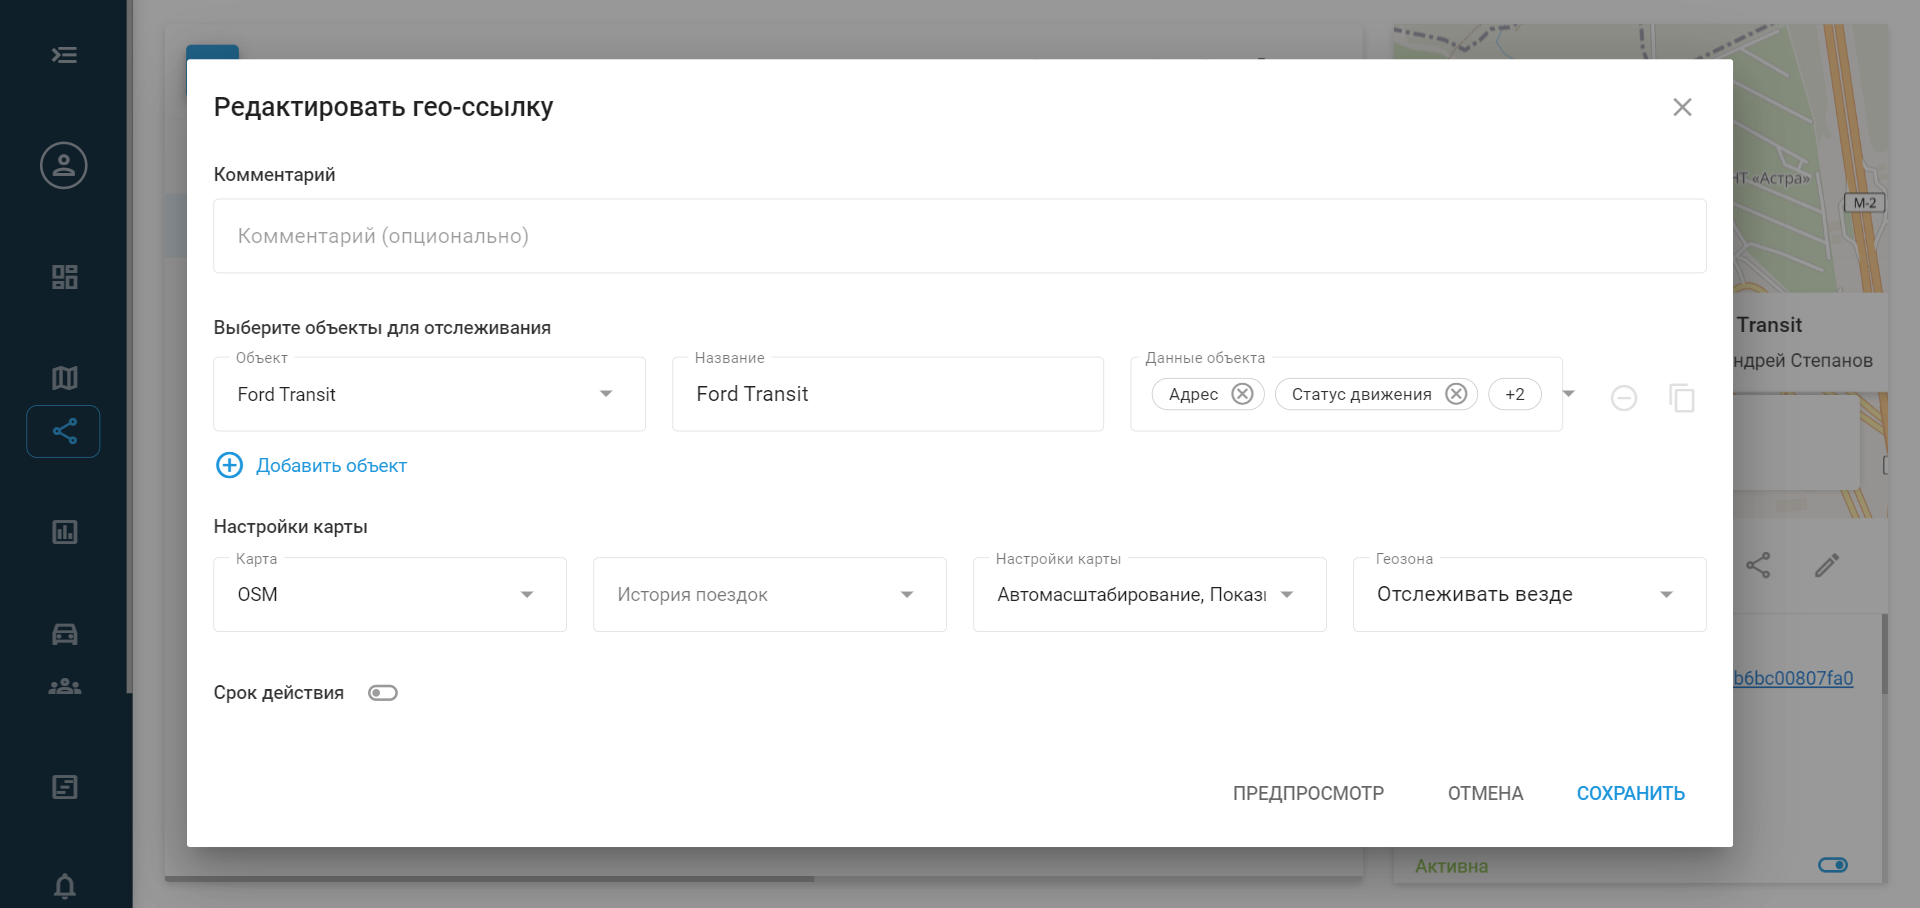This screenshot has width=1920, height=908.
Task: Remove the Статус движения chip
Action: point(1456,394)
